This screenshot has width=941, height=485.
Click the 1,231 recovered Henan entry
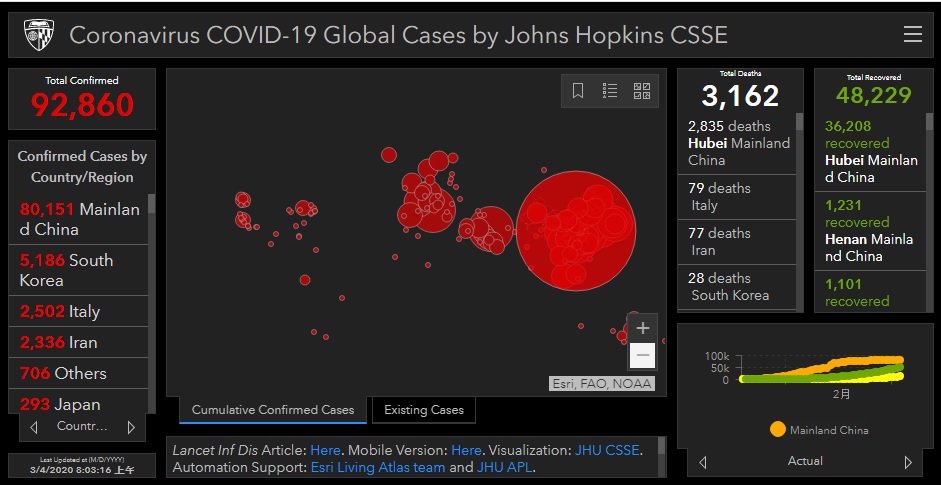(x=870, y=230)
